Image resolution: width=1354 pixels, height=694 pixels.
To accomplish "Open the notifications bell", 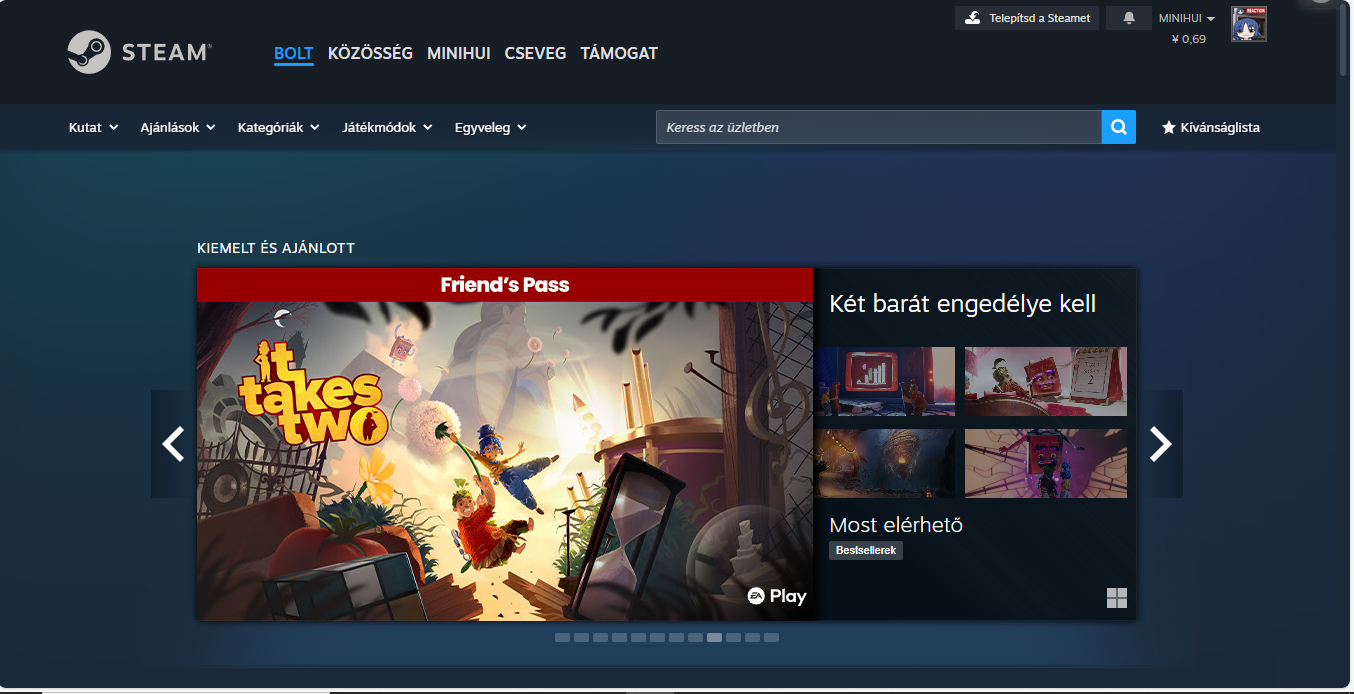I will pos(1129,18).
